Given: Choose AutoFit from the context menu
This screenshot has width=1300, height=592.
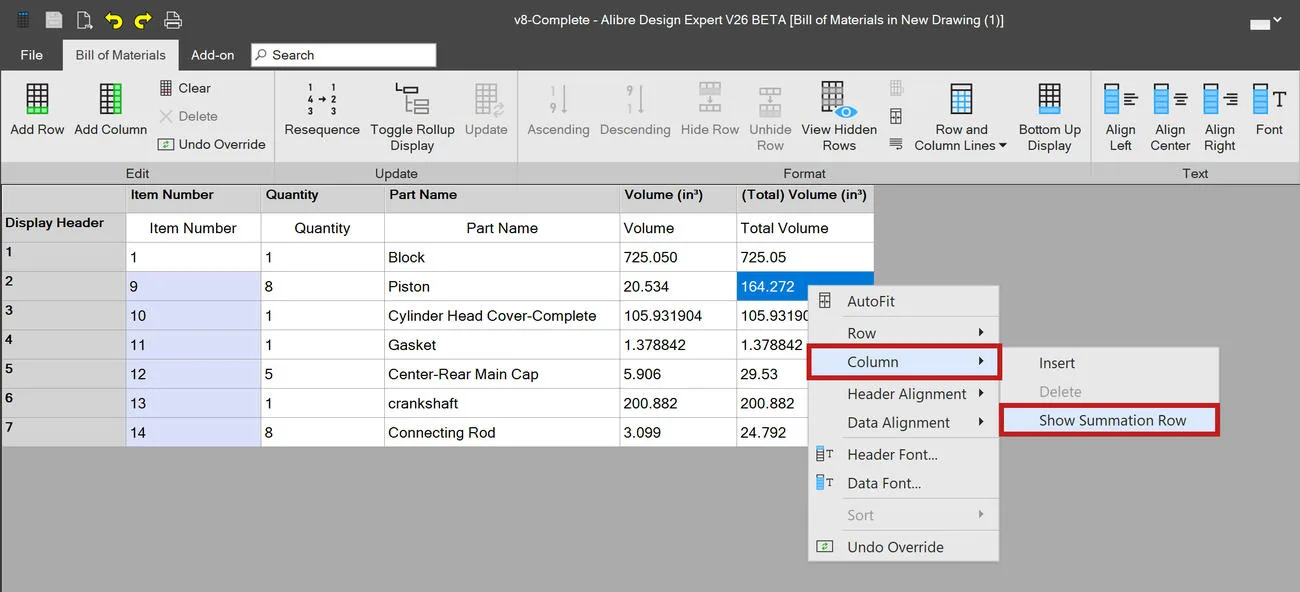Looking at the screenshot, I should (904, 301).
